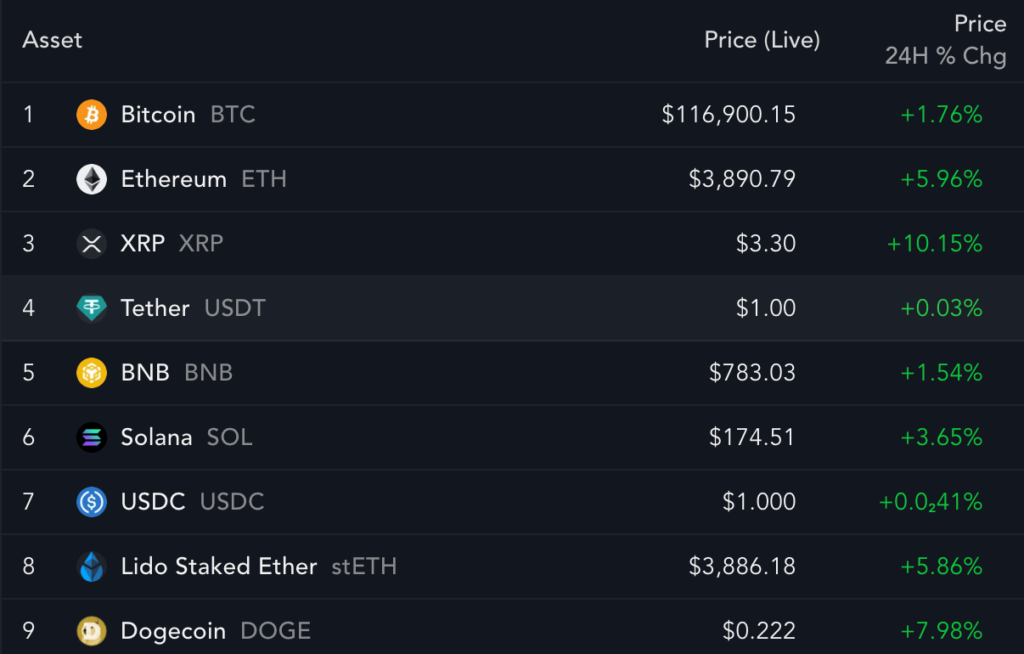The height and width of the screenshot is (654, 1024).
Task: Open the Lido Staked Ether name link
Action: click(x=219, y=566)
